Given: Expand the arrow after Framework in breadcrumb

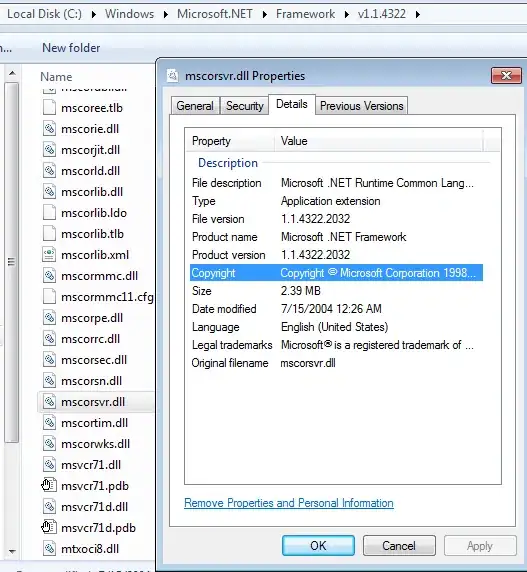Looking at the screenshot, I should [x=346, y=15].
